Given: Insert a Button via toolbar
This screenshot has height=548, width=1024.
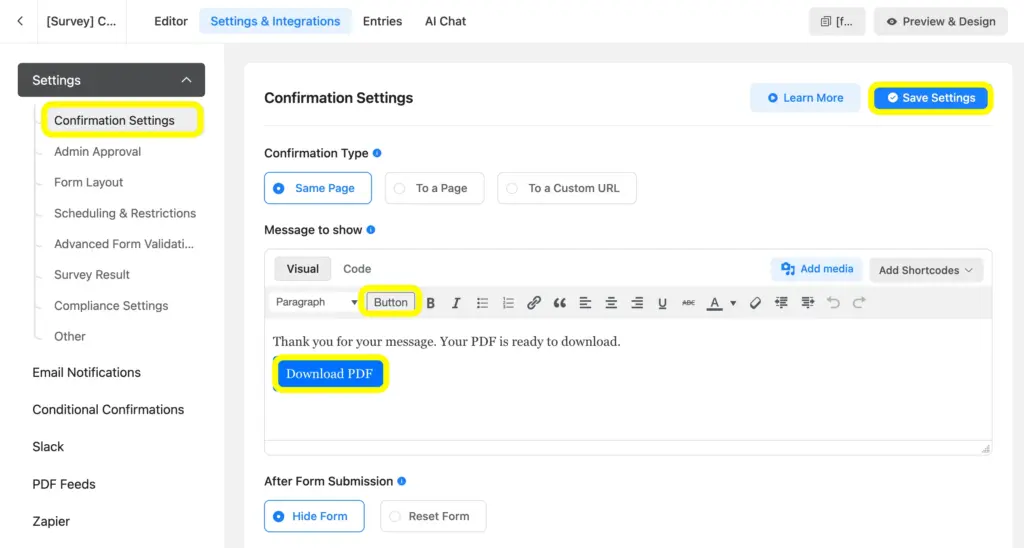Looking at the screenshot, I should coord(391,302).
